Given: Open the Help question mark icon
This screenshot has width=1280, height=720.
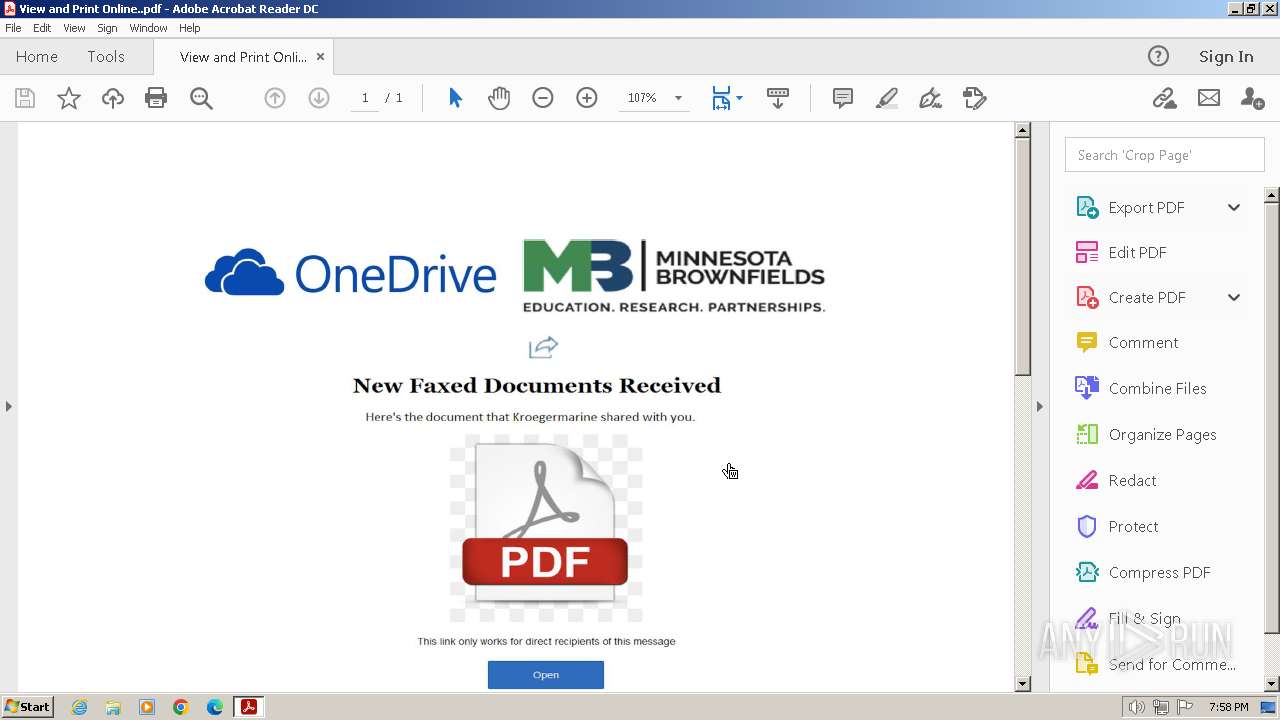Looking at the screenshot, I should tap(1158, 57).
